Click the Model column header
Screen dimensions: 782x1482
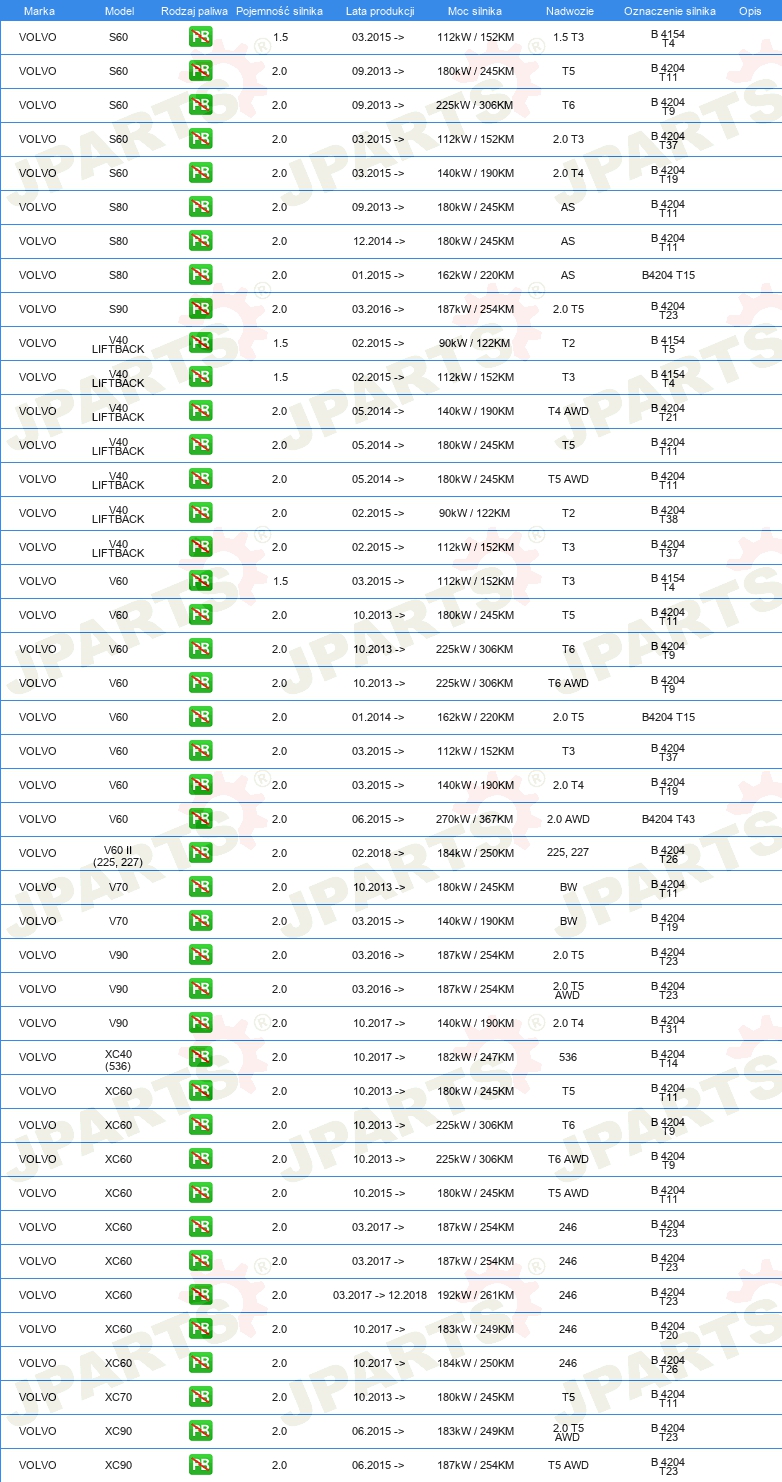point(119,11)
